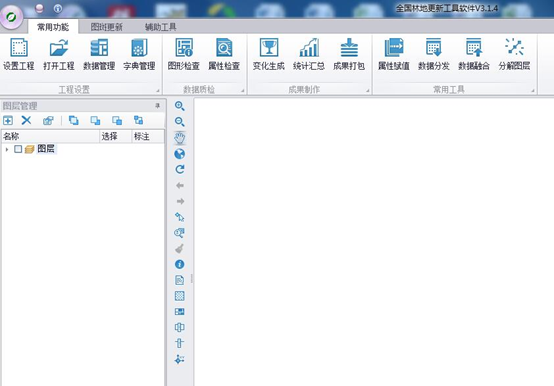Viewport: 554px width, 386px height.
Task: Open 字典管理 dictionary management
Action: [139, 54]
